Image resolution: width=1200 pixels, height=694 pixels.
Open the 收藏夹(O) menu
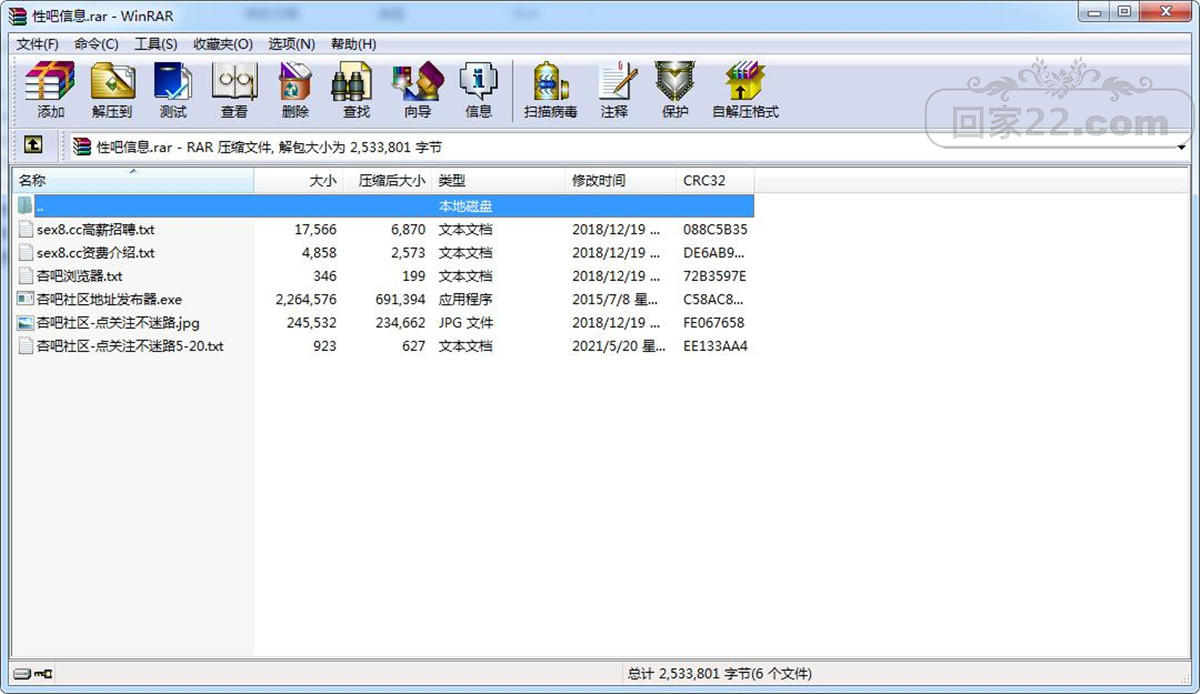223,44
